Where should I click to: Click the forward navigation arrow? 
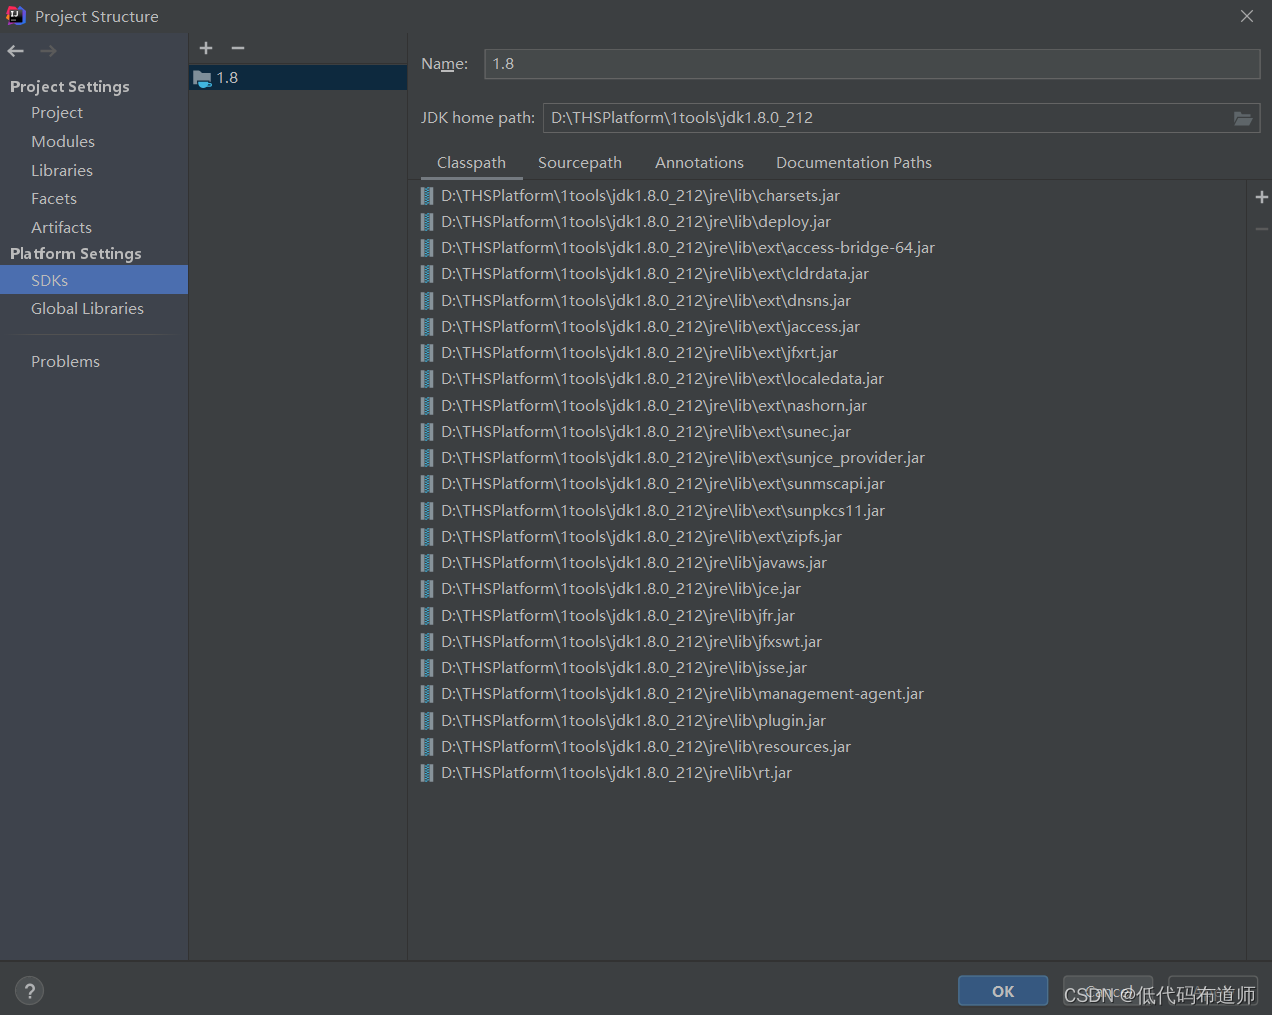tap(48, 51)
